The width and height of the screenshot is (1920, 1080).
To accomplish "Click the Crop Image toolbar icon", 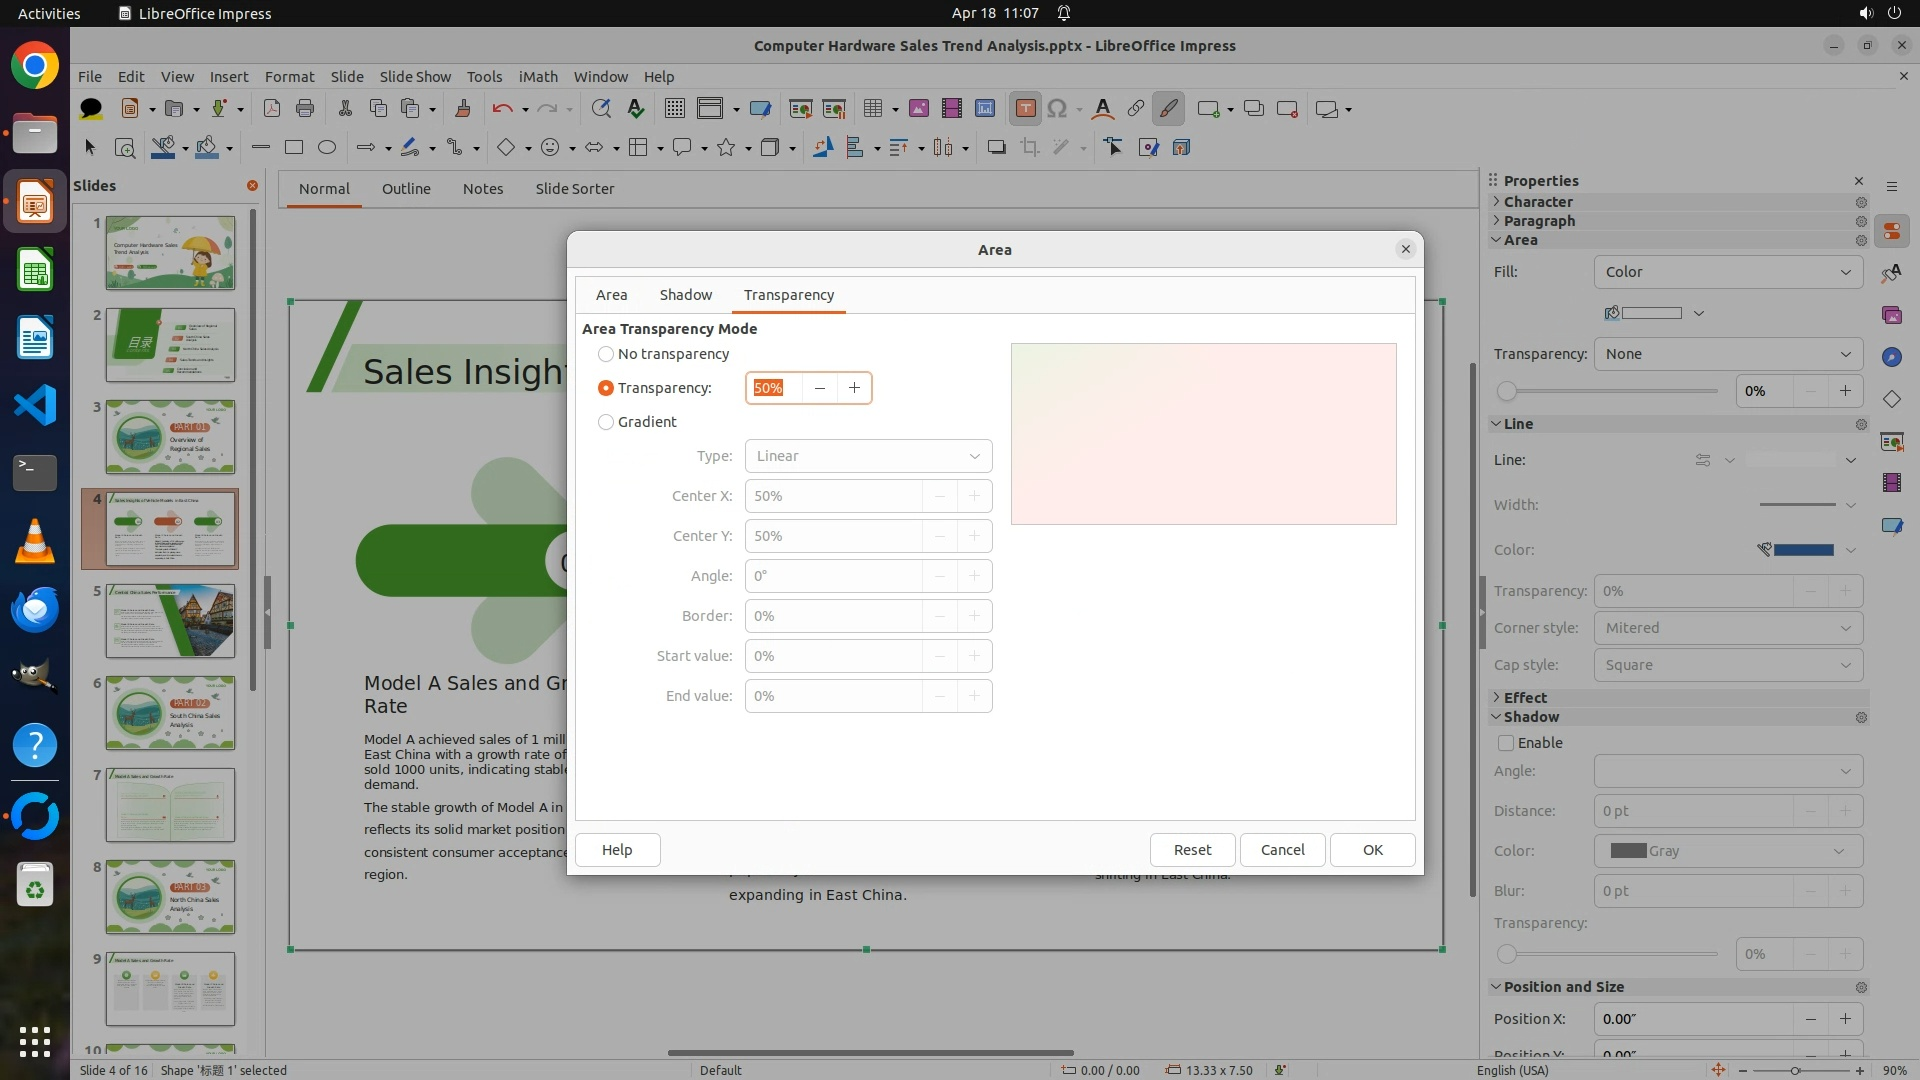I will click(1030, 148).
